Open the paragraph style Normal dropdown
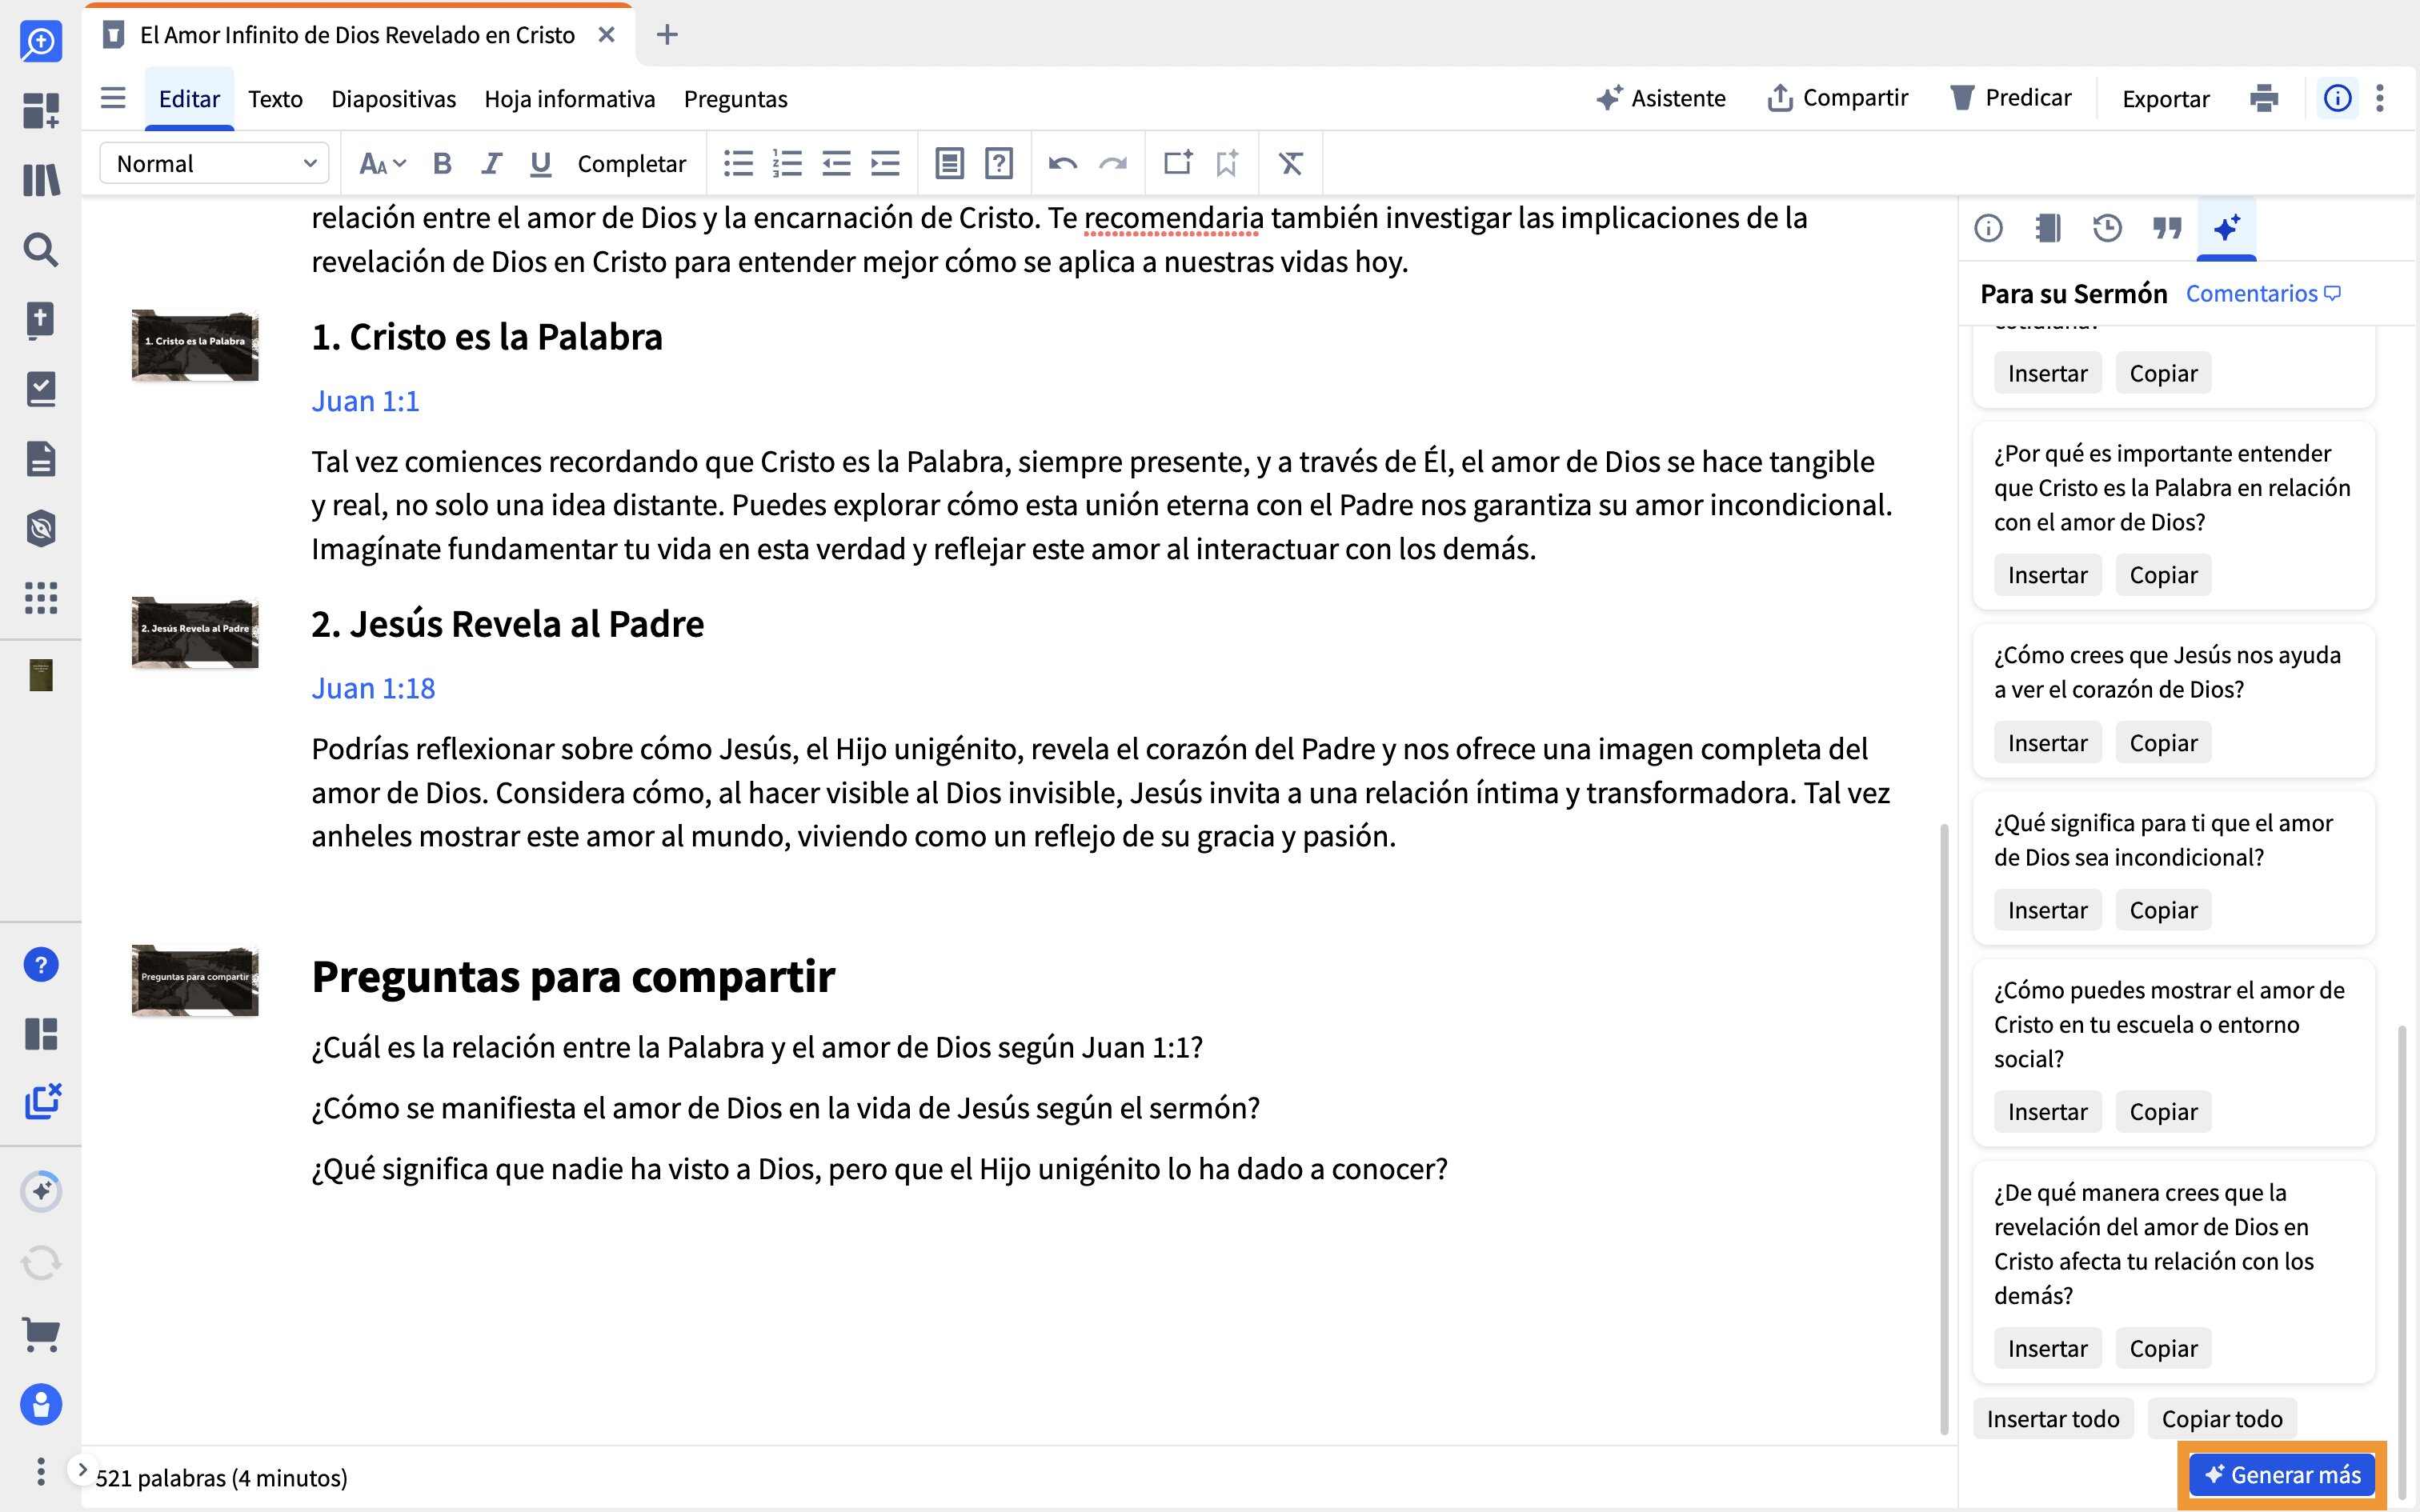 click(214, 163)
